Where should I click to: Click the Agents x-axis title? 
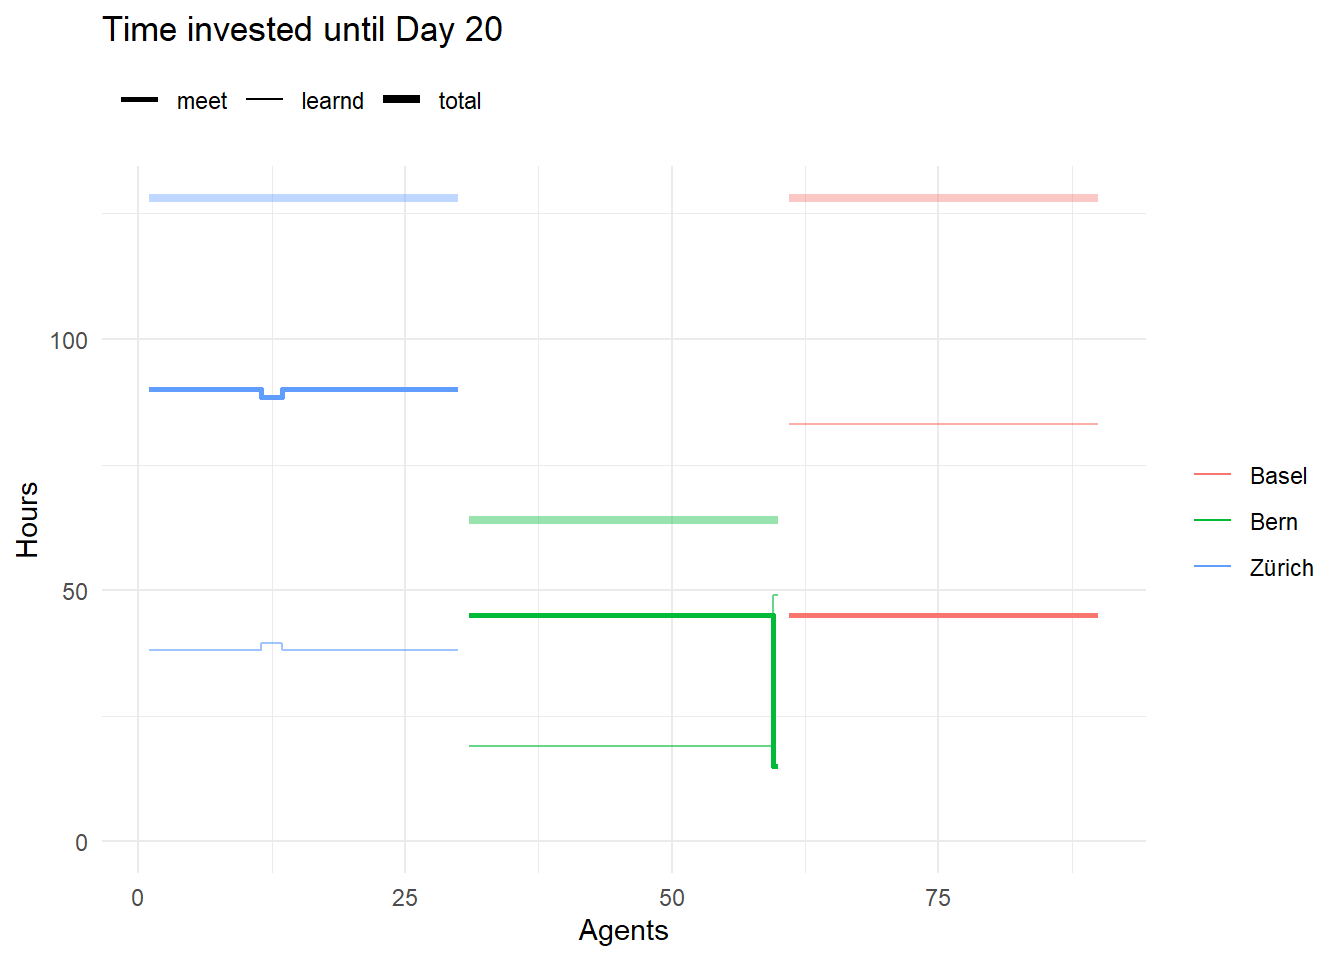(623, 930)
